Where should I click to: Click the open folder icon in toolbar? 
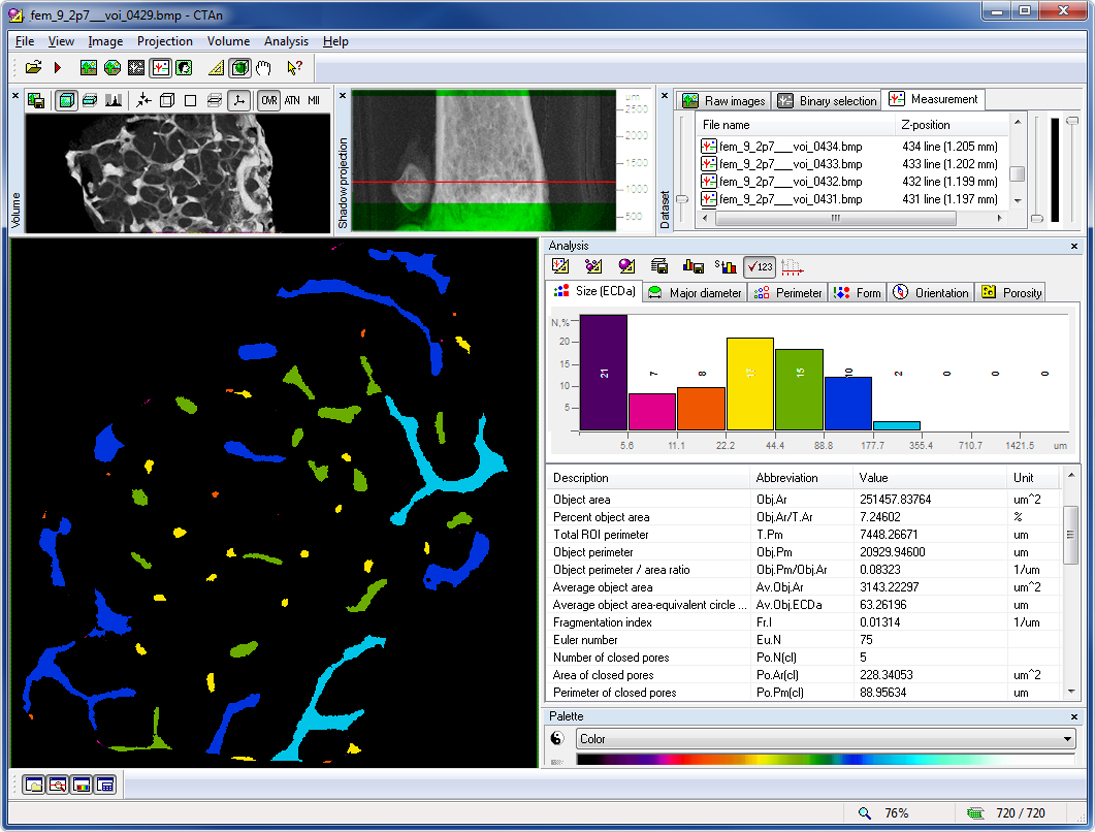[x=33, y=68]
